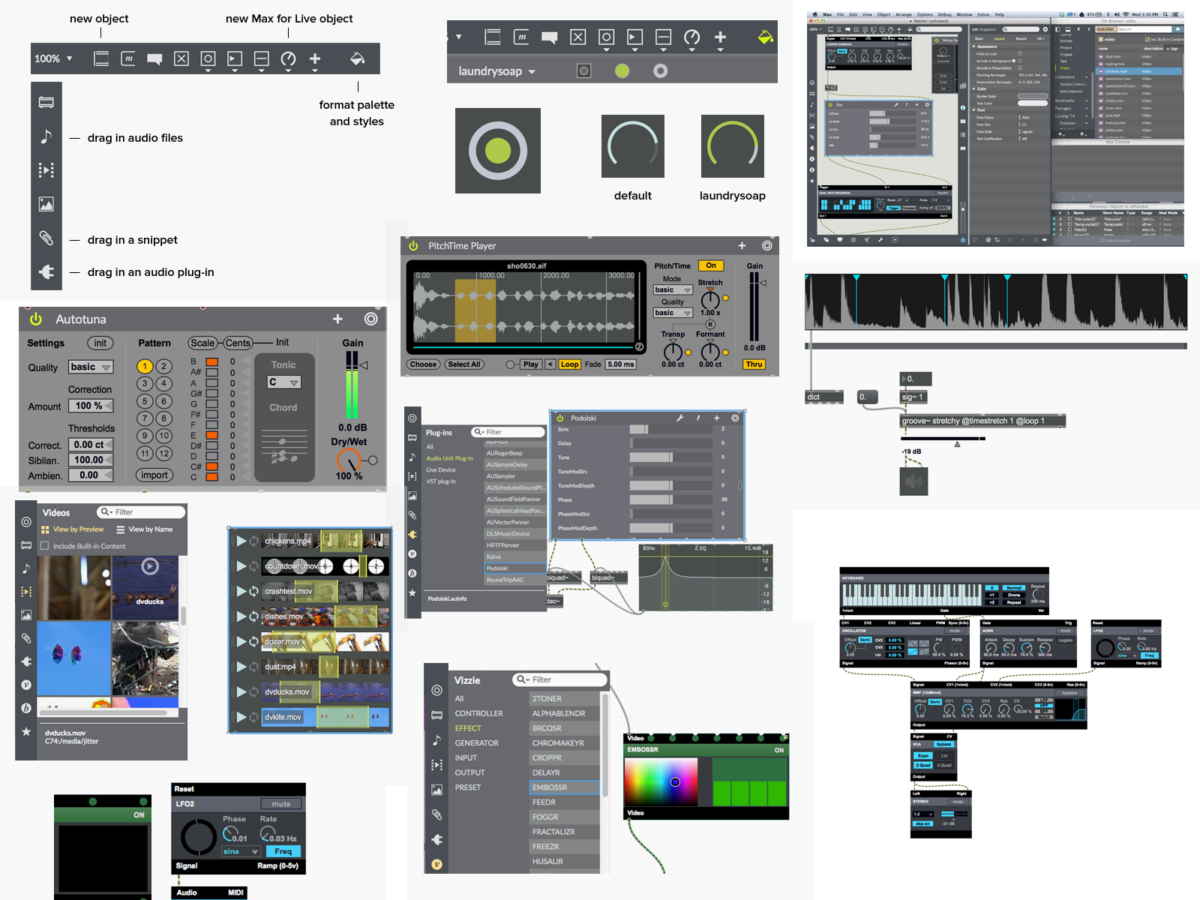1200x900 pixels.
Task: Click the import button in Autotuna
Action: pos(154,475)
